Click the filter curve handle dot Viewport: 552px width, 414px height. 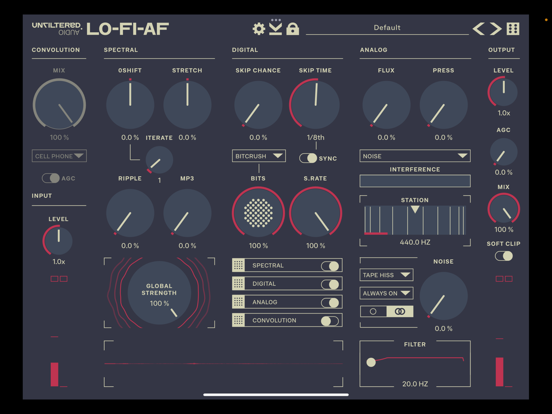click(371, 362)
